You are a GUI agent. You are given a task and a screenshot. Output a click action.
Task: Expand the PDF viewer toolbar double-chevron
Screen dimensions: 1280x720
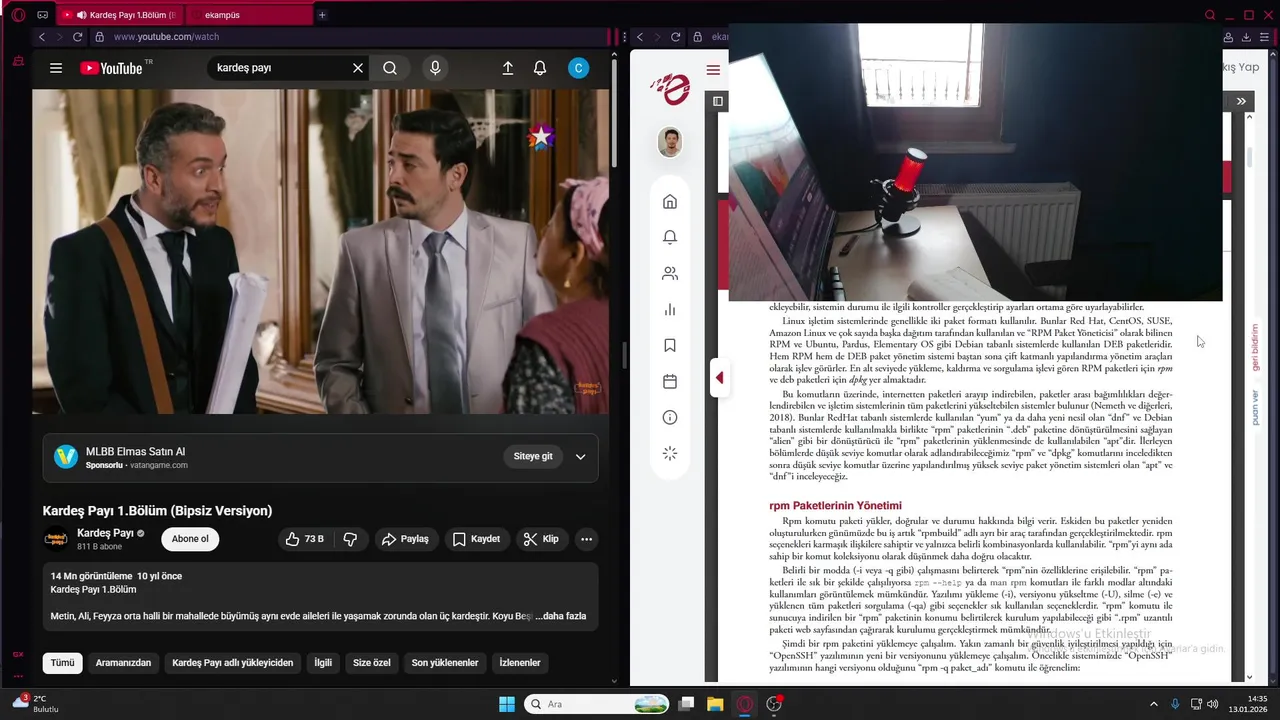point(1241,101)
